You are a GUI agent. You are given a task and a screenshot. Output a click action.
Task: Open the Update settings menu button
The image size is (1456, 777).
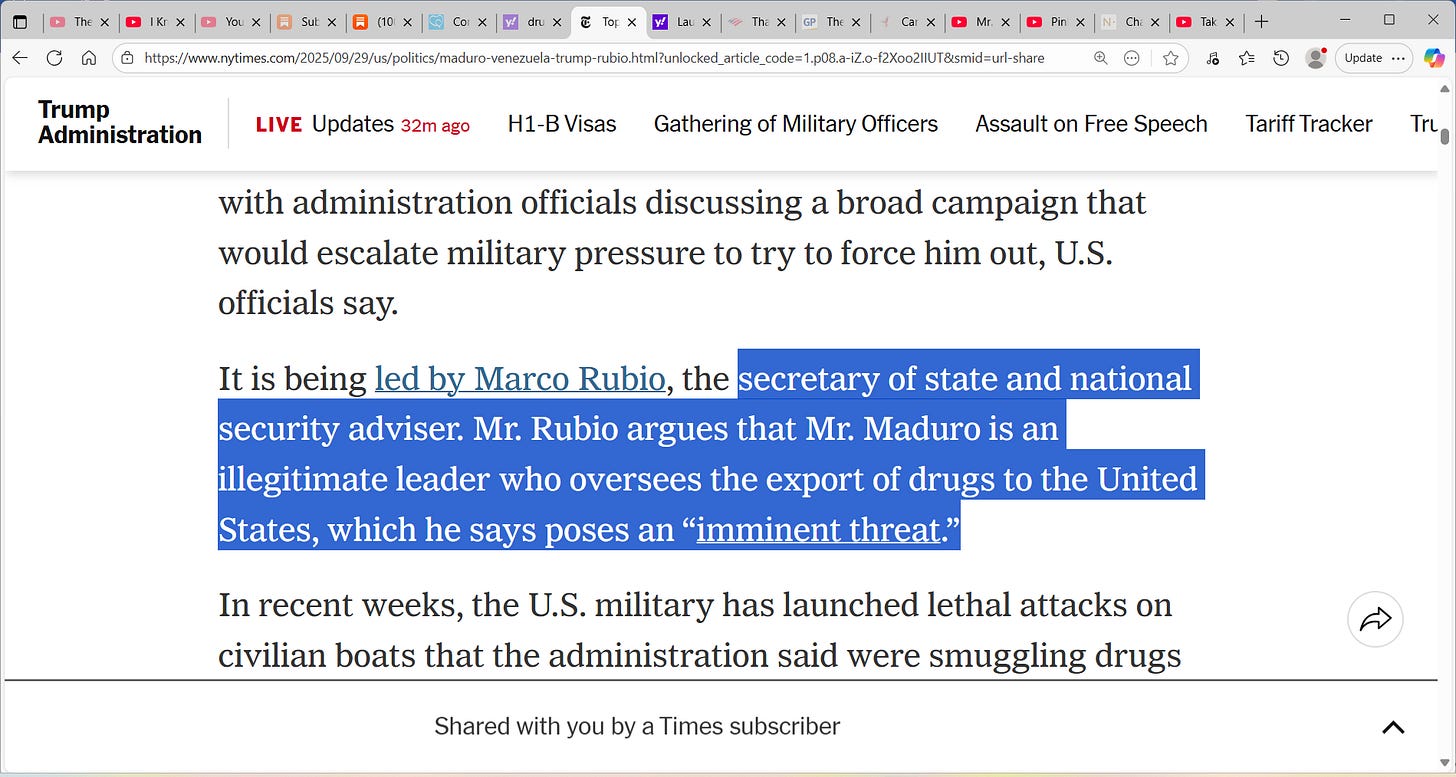pyautogui.click(x=1374, y=58)
